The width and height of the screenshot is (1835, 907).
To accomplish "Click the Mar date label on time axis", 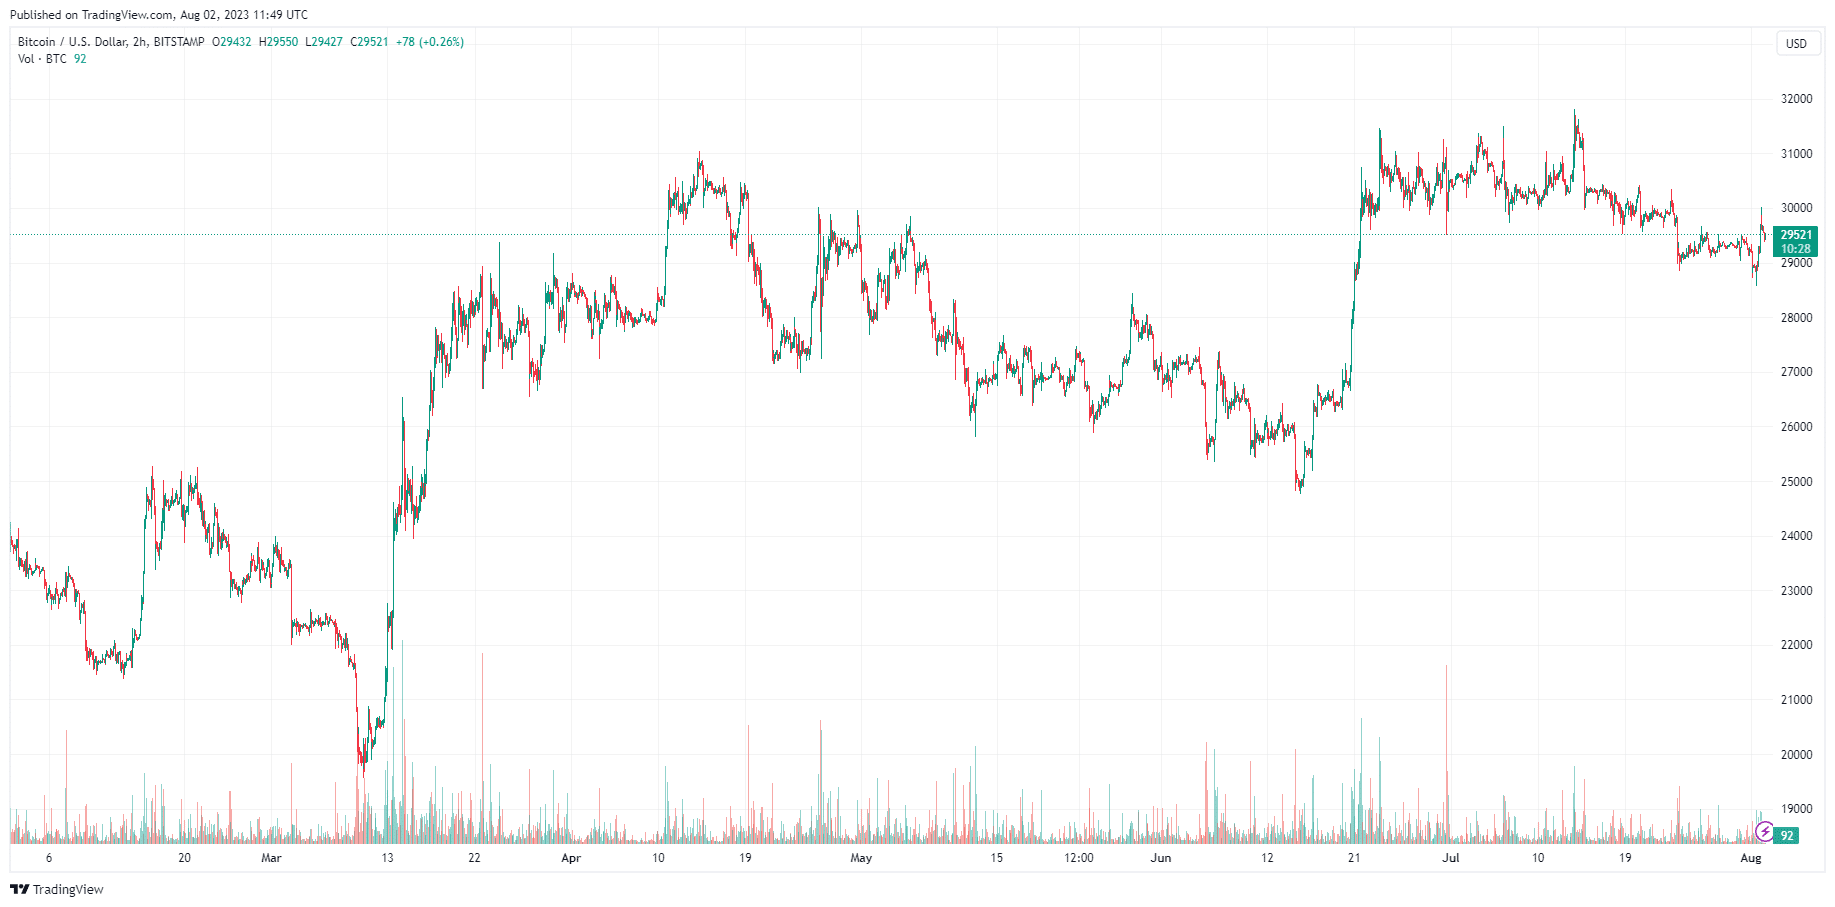I will [x=271, y=858].
